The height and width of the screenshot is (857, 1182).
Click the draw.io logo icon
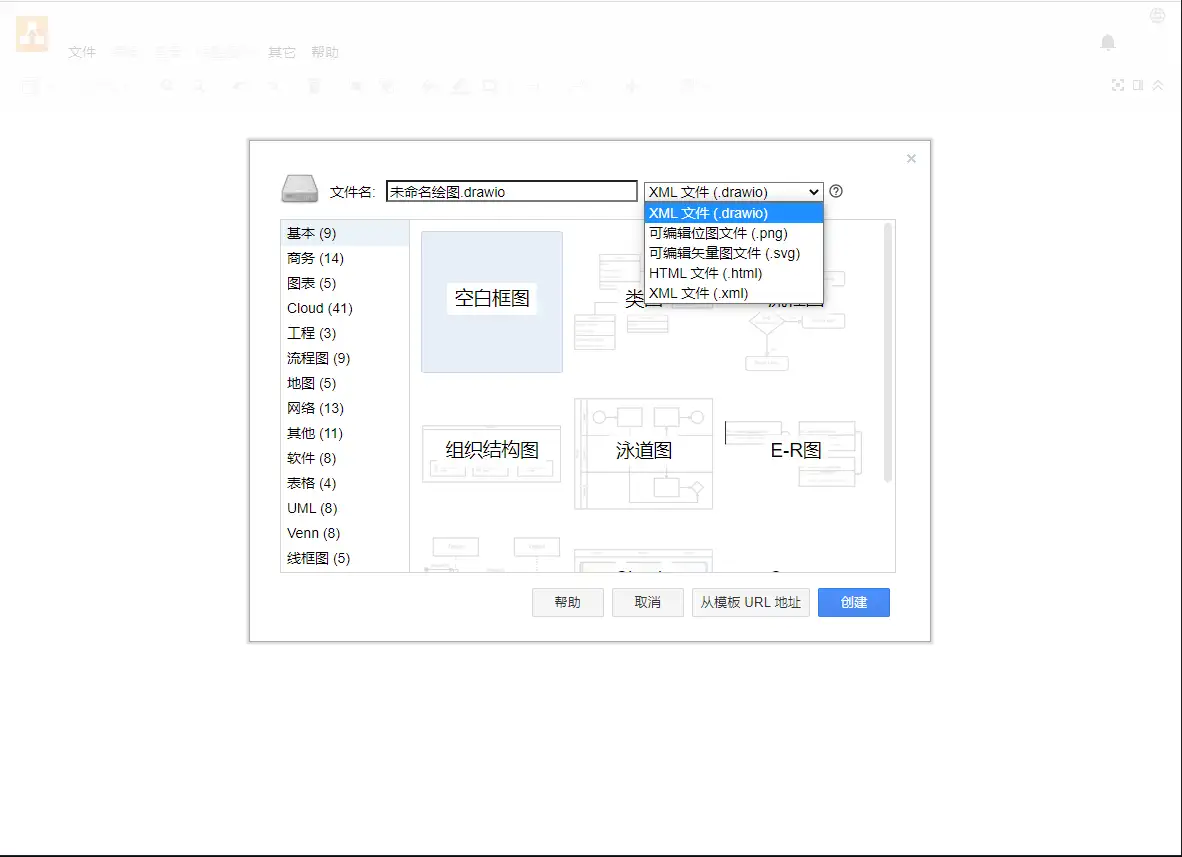pos(32,35)
